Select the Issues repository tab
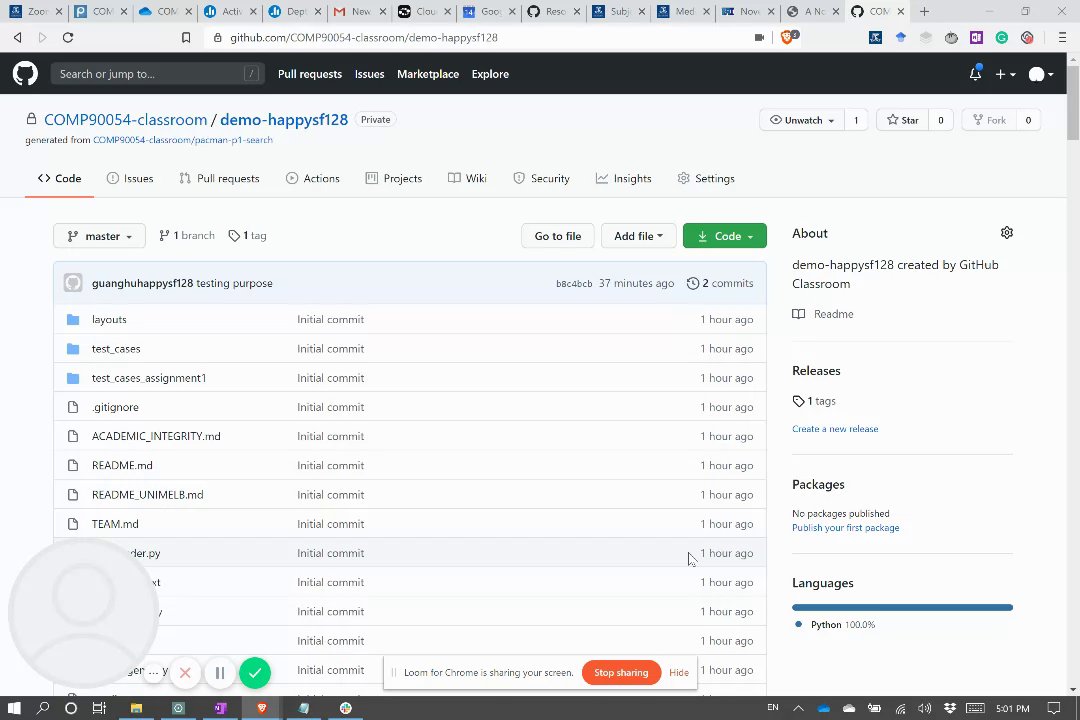This screenshot has width=1080, height=720. click(x=130, y=178)
